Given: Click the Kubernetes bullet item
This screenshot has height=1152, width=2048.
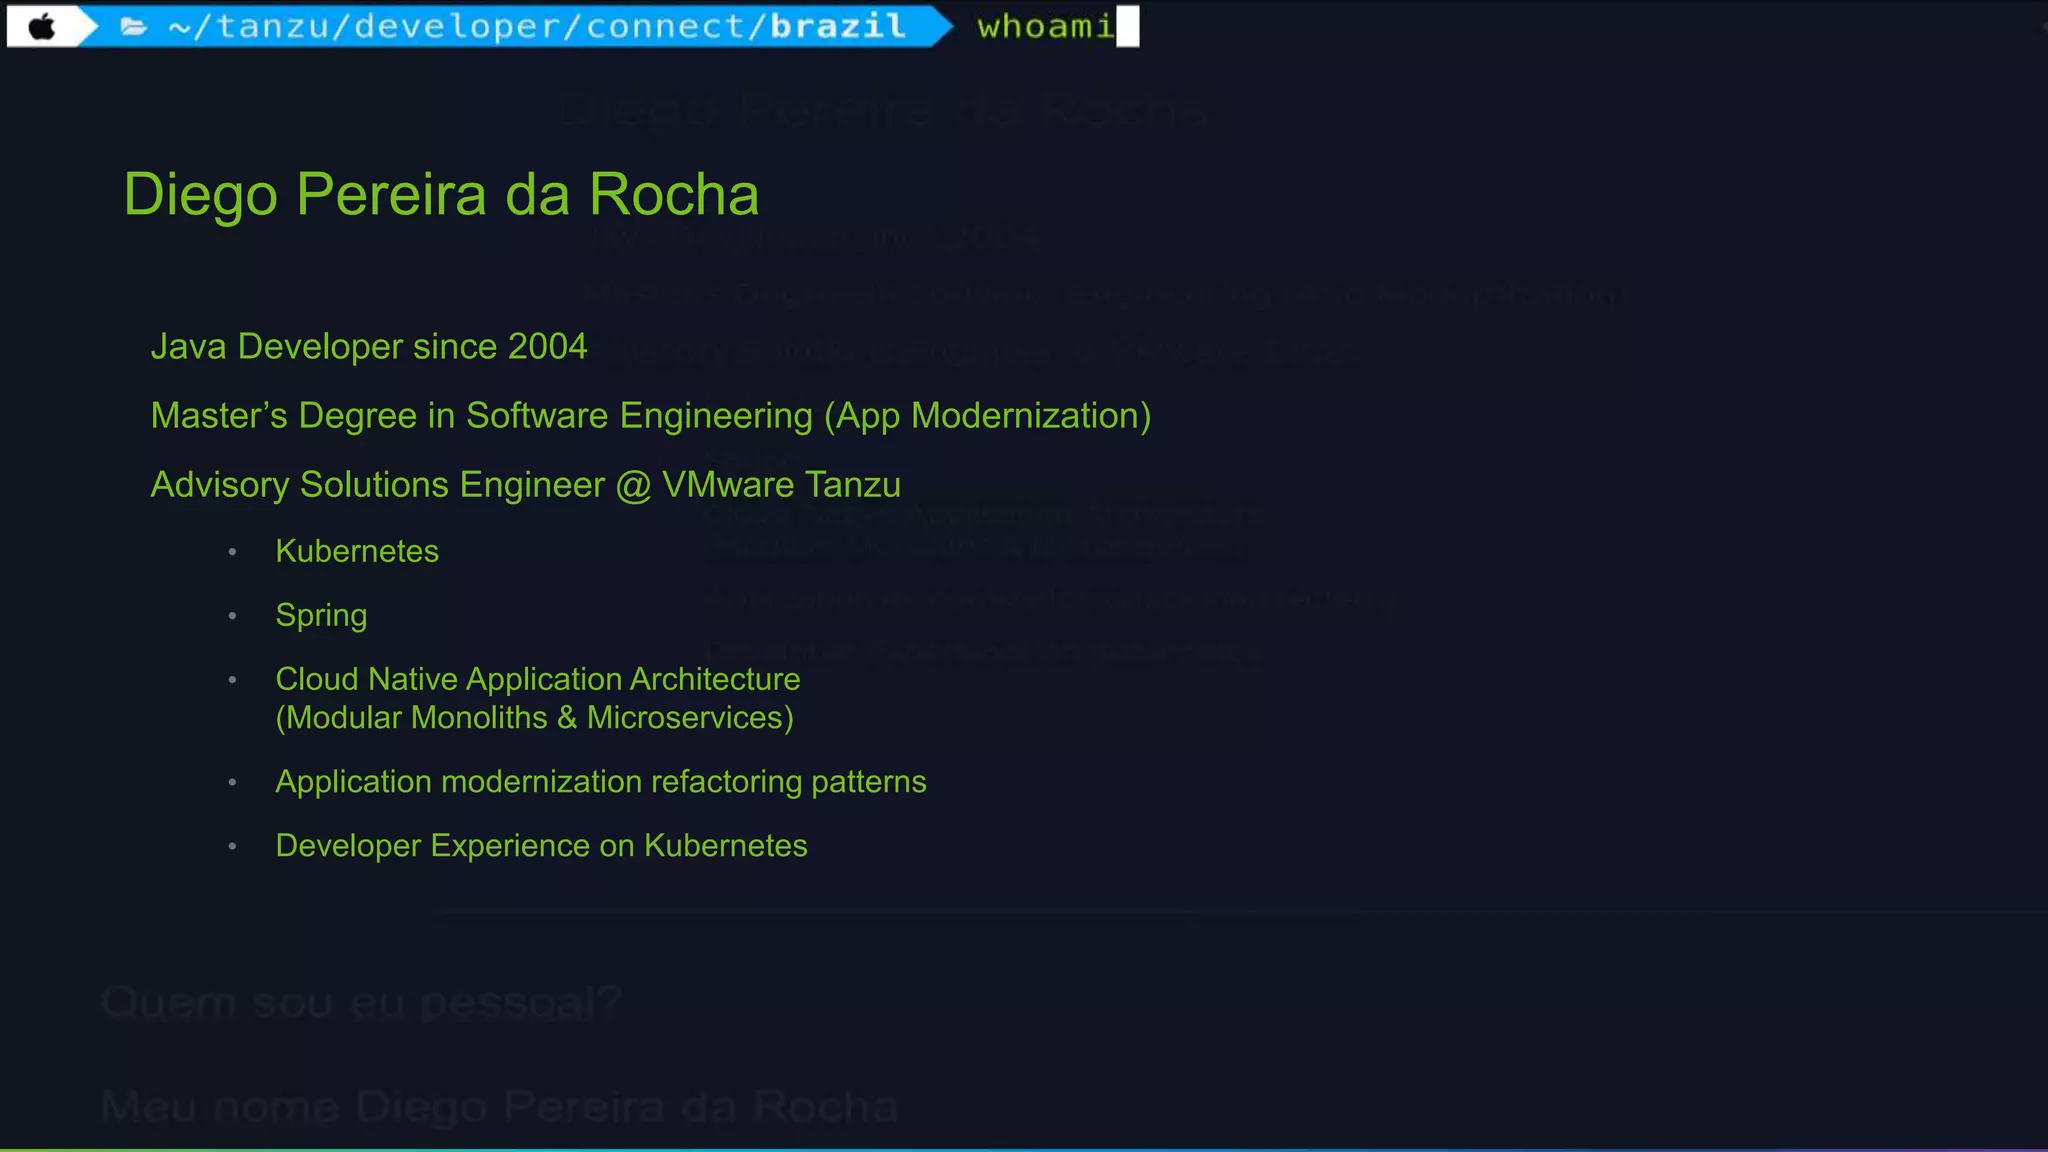Looking at the screenshot, I should click(357, 551).
